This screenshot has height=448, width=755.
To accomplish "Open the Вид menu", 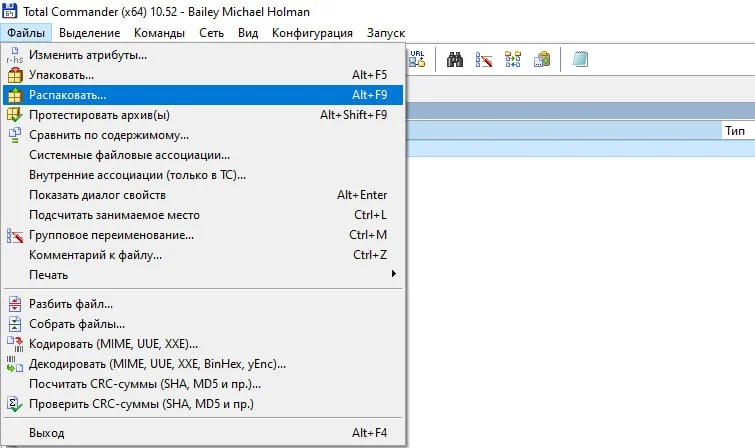I will 248,33.
